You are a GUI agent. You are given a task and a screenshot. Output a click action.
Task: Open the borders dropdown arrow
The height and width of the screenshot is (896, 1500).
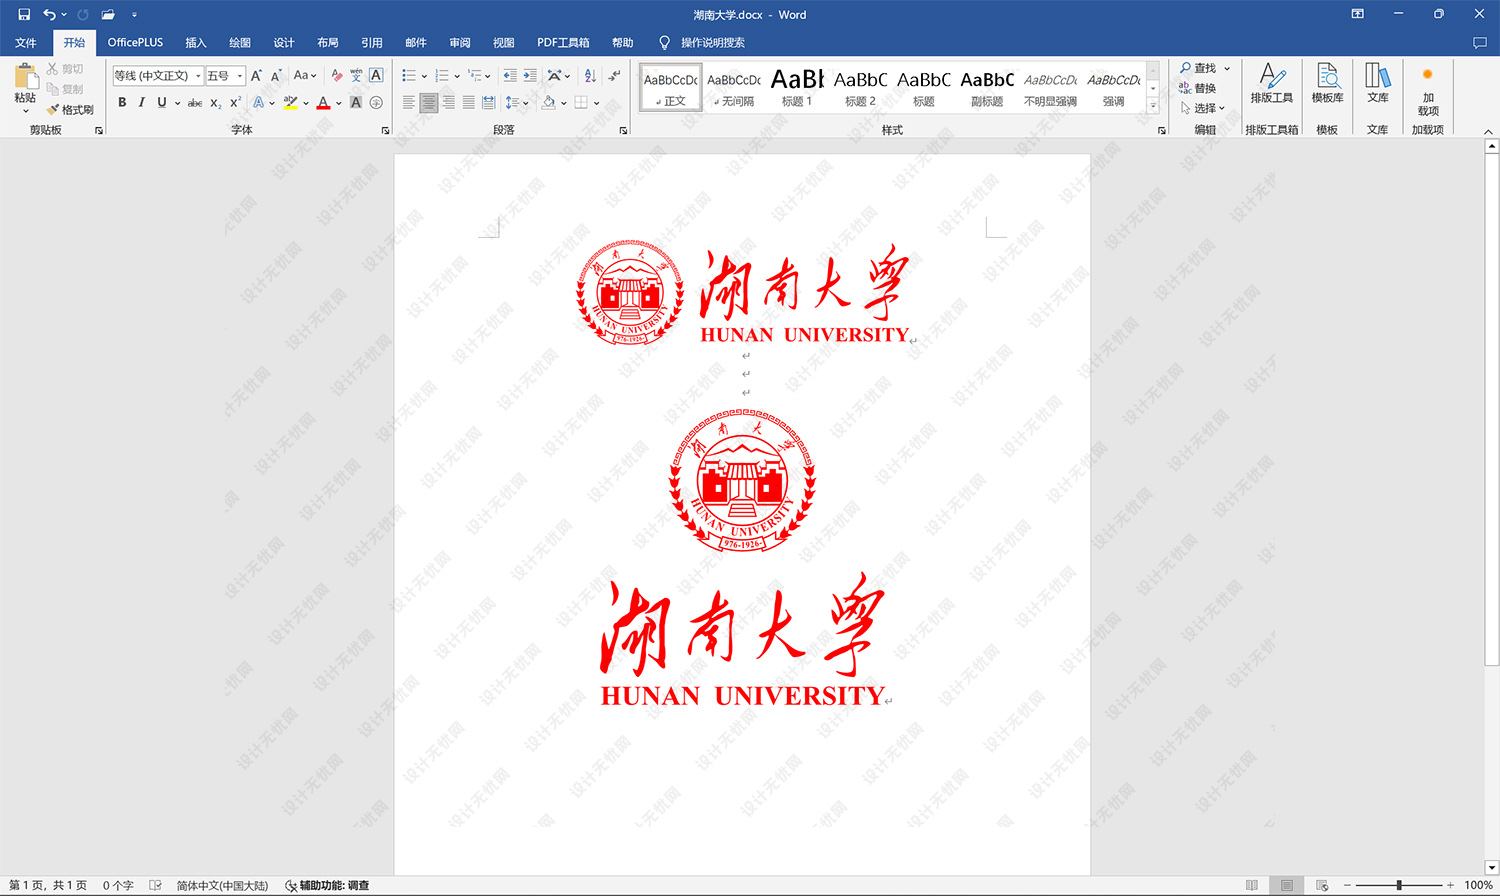point(596,103)
